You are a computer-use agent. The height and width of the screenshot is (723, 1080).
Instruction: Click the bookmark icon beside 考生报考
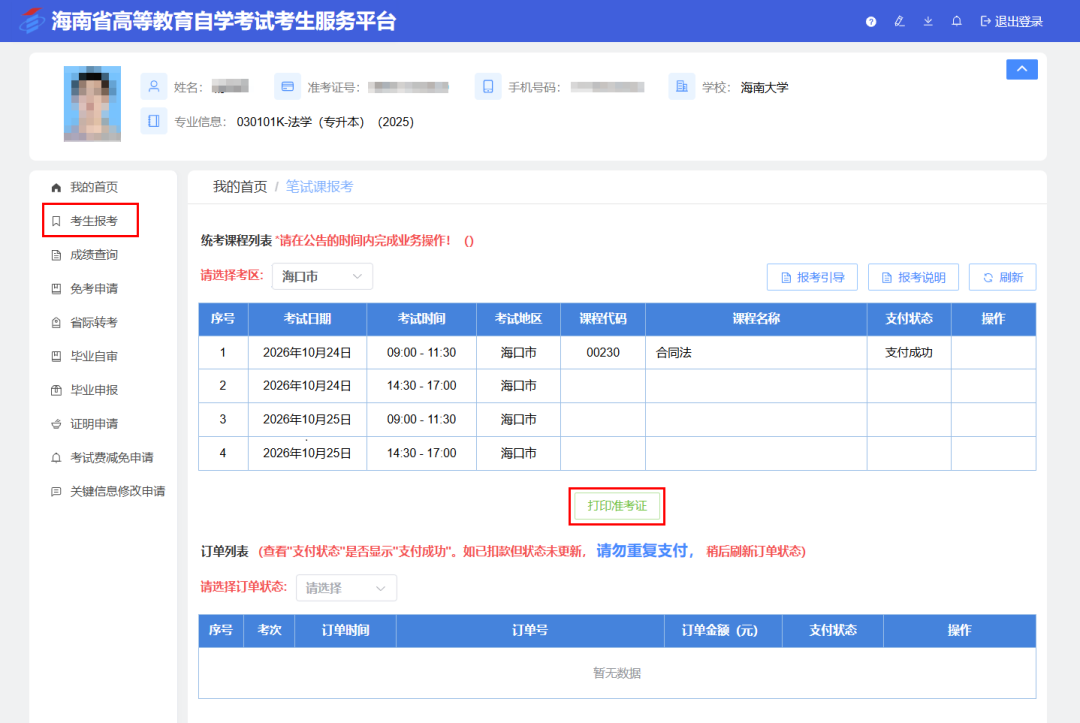[x=56, y=221]
